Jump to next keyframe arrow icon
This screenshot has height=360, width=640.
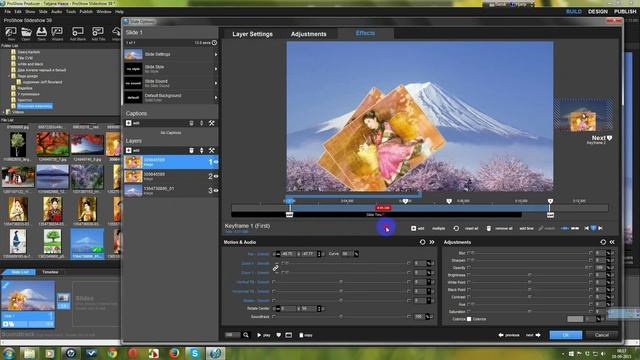pyautogui.click(x=600, y=228)
